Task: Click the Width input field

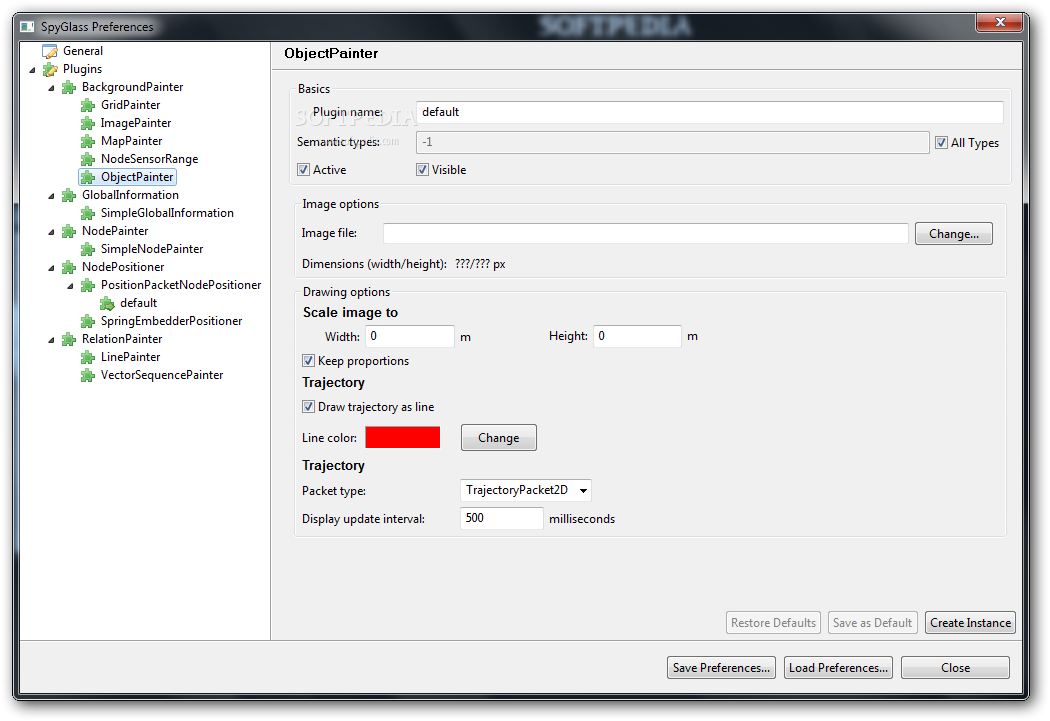Action: pyautogui.click(x=410, y=336)
